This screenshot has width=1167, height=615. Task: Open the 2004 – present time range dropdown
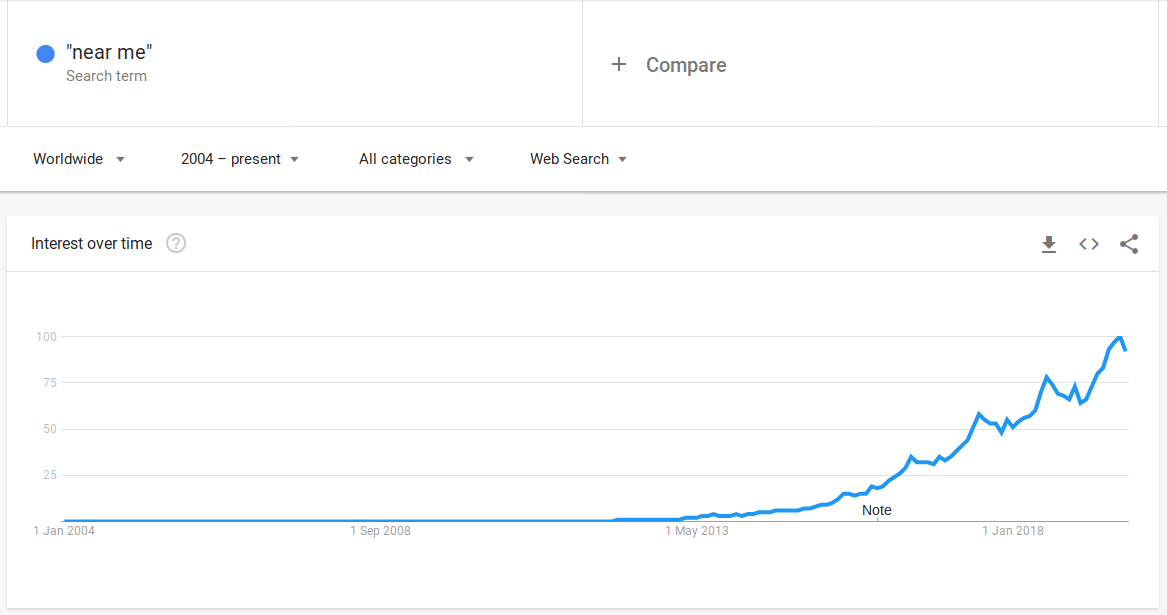coord(240,159)
